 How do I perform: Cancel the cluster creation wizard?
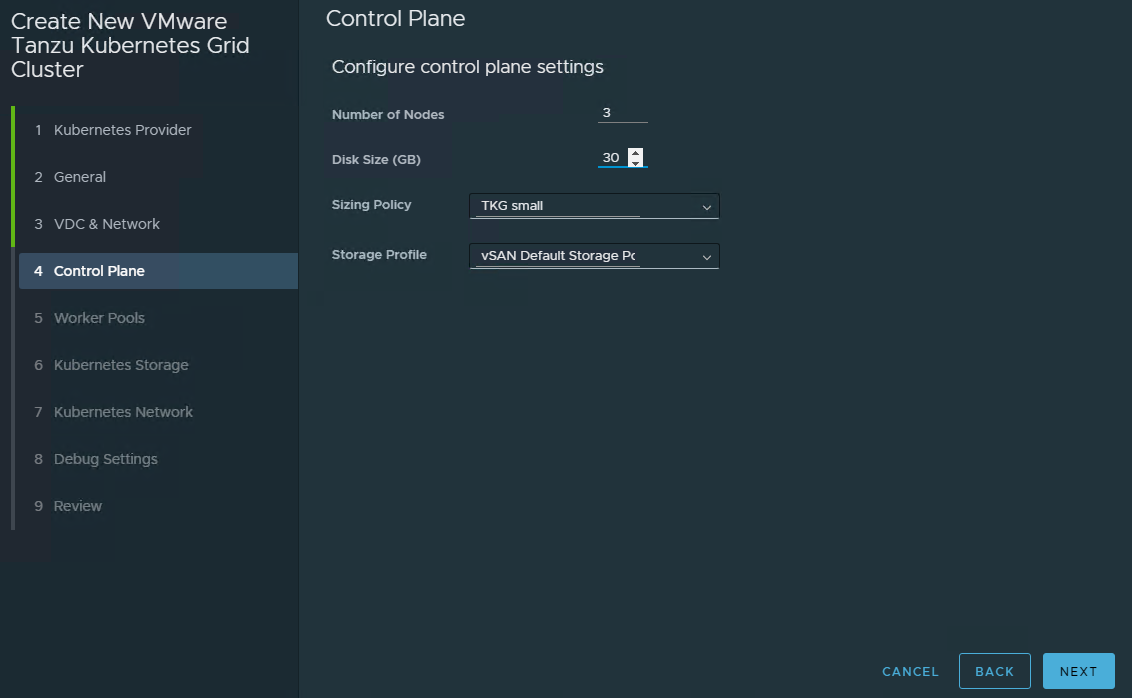pyautogui.click(x=910, y=672)
